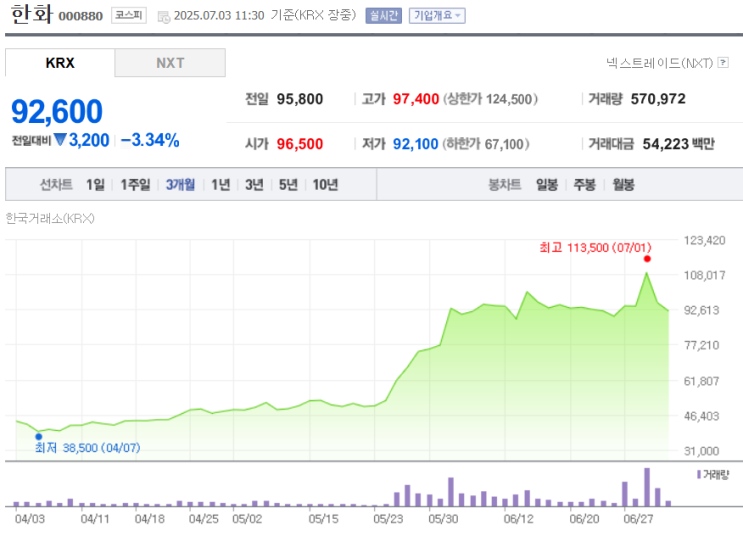This screenshot has height=536, width=743.
Task: Click the 시가 value 96,500
Action: [x=300, y=144]
